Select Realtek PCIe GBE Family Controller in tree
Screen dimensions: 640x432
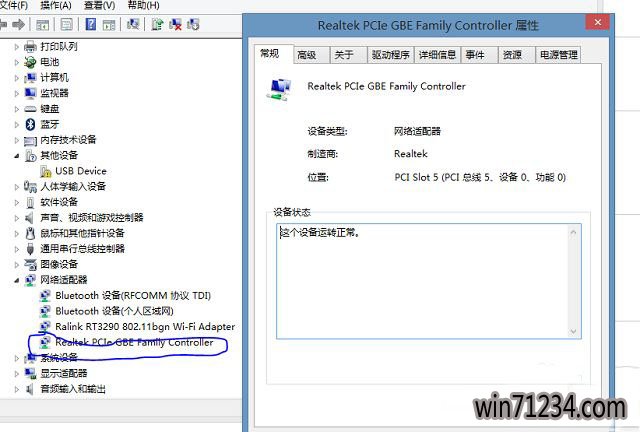pyautogui.click(x=134, y=342)
